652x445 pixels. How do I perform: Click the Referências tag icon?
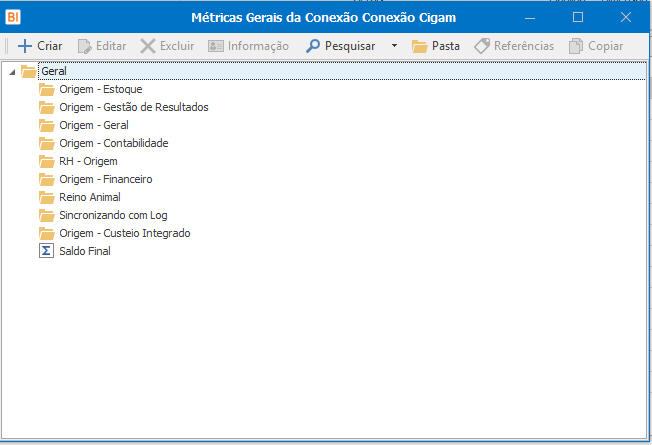(x=482, y=46)
